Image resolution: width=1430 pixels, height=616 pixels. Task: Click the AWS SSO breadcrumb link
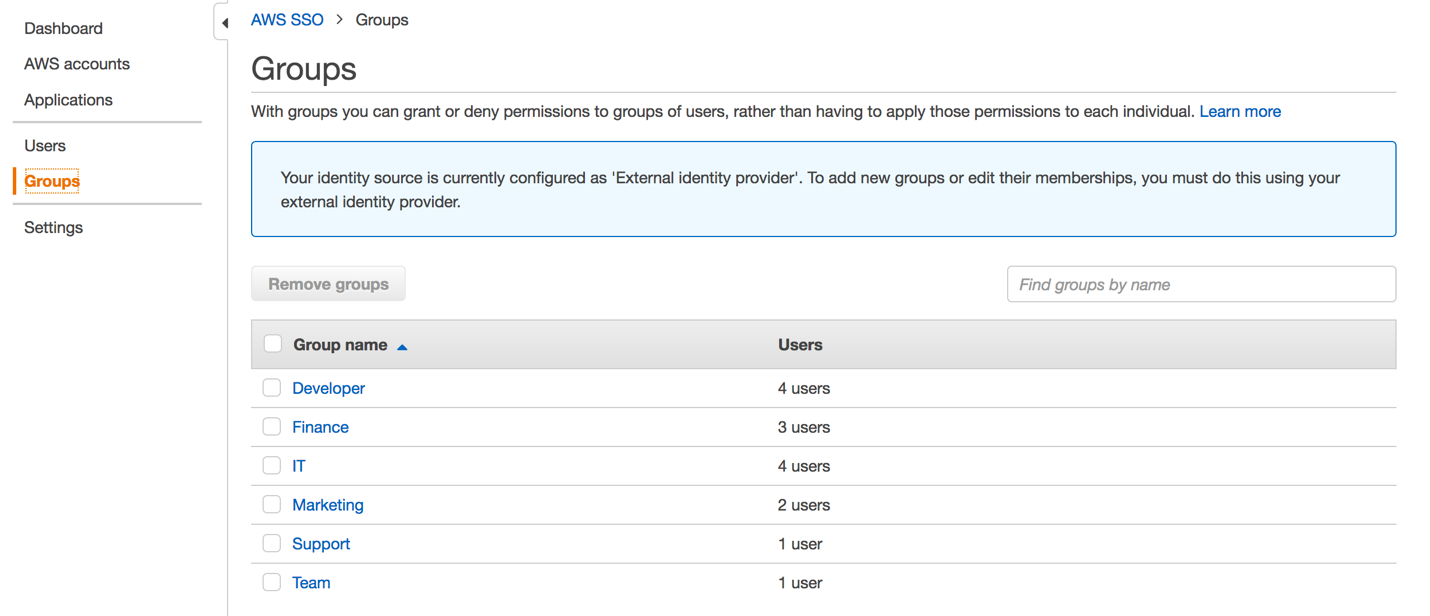(287, 19)
